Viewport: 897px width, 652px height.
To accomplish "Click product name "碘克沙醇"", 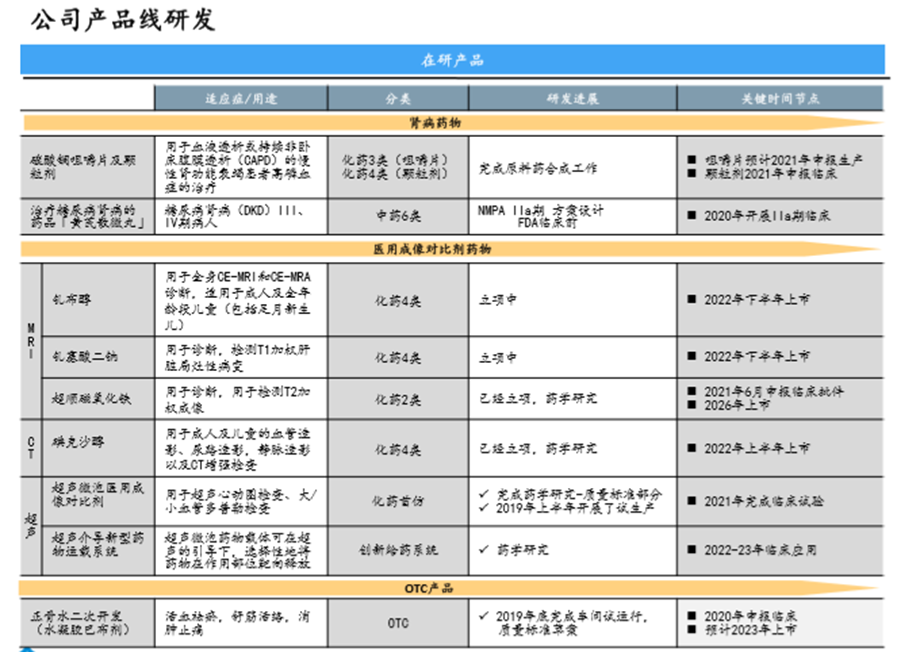I will (78, 441).
